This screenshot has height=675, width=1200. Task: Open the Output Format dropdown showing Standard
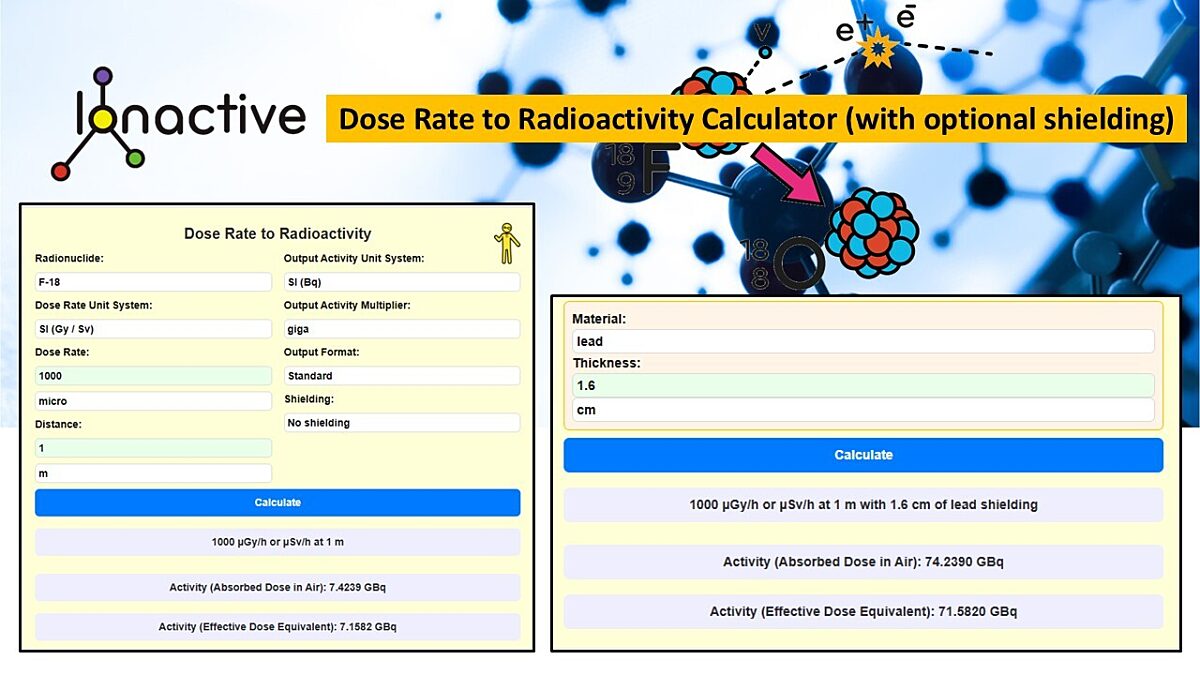click(401, 375)
